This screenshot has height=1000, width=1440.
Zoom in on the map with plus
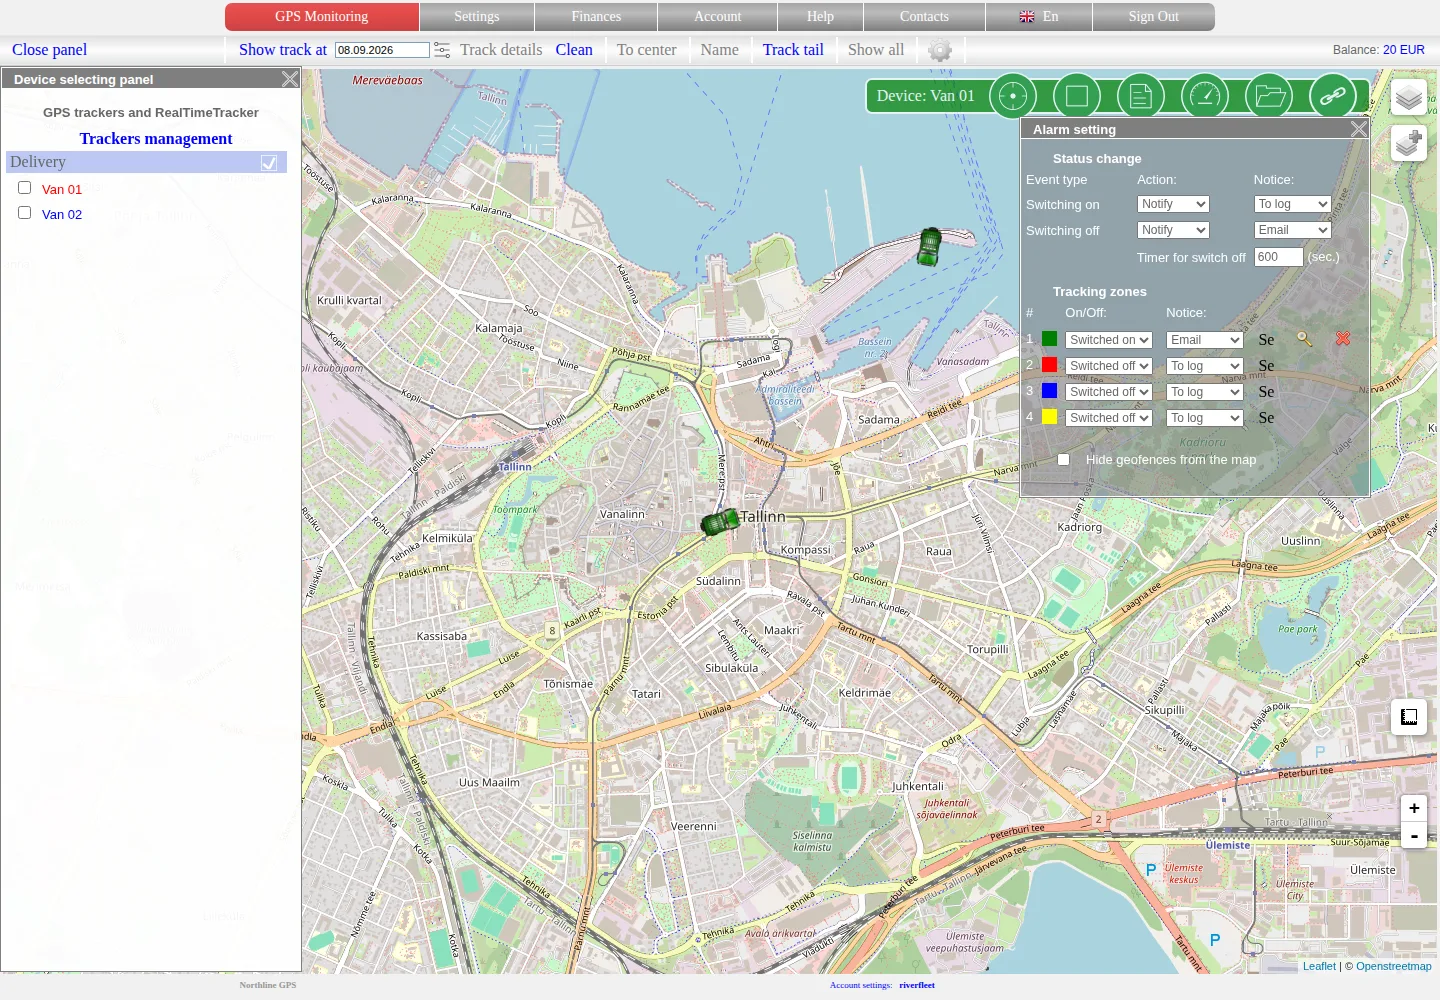coord(1414,808)
